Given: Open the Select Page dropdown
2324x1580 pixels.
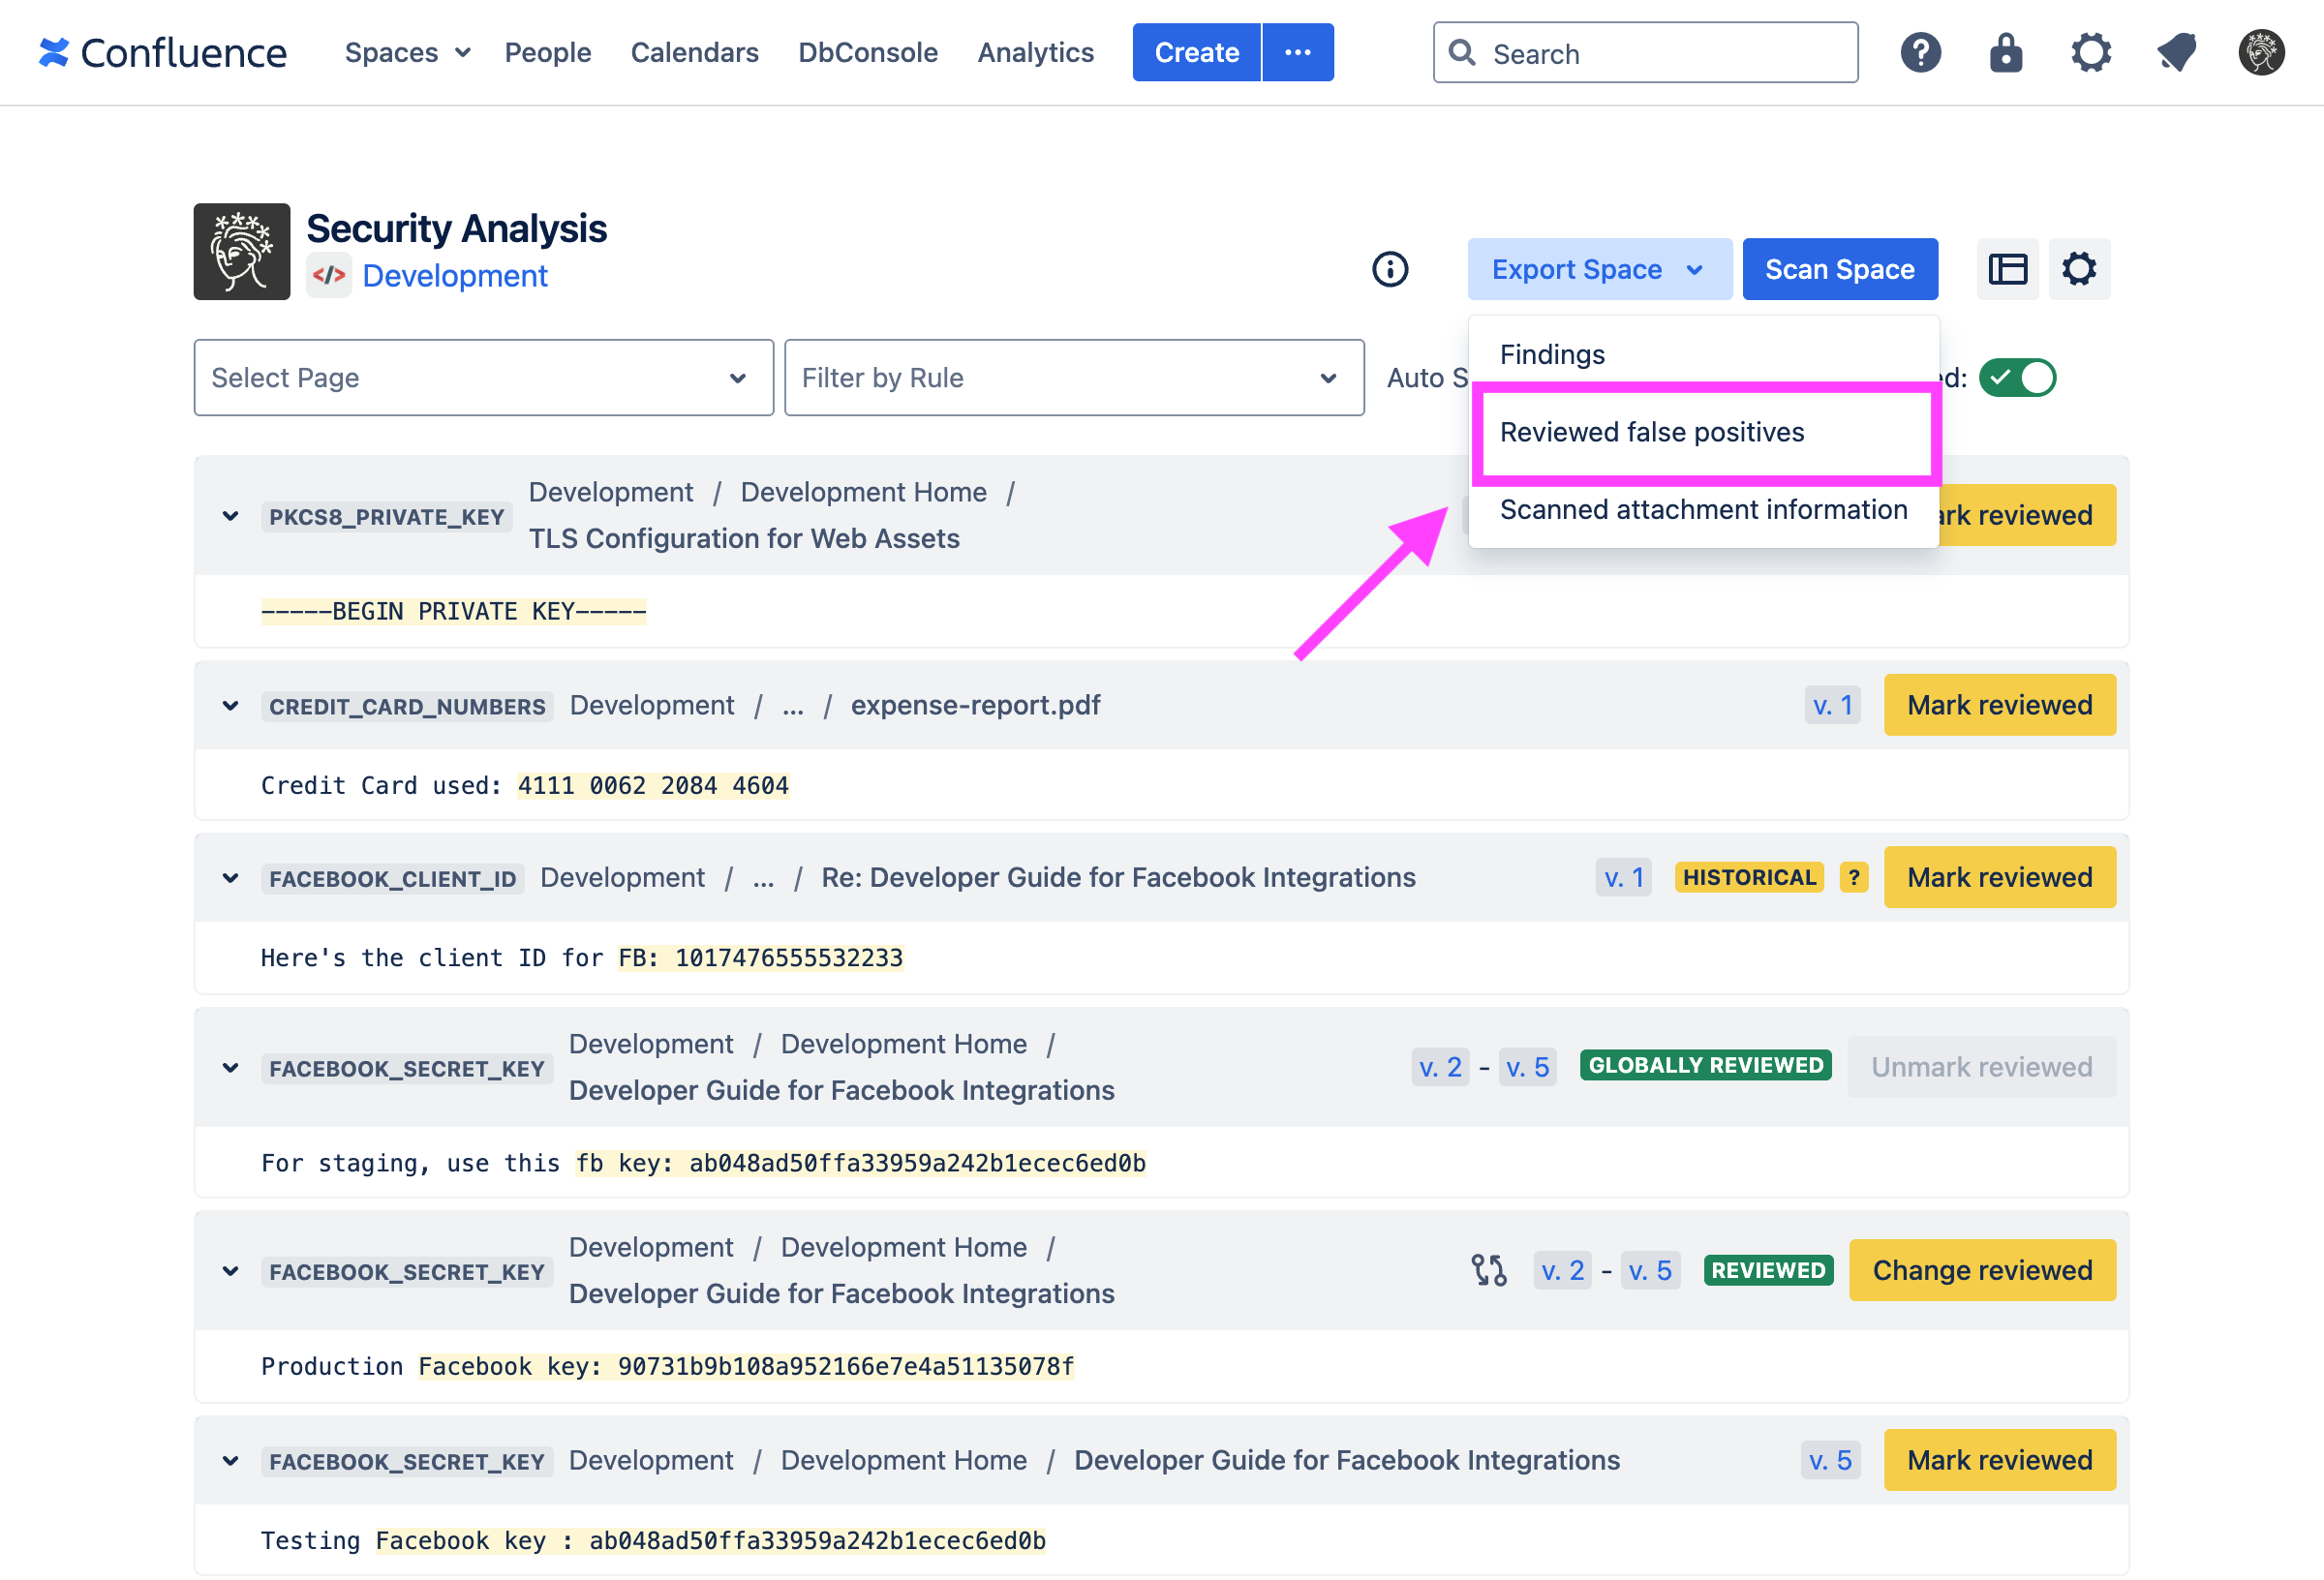Looking at the screenshot, I should [483, 378].
